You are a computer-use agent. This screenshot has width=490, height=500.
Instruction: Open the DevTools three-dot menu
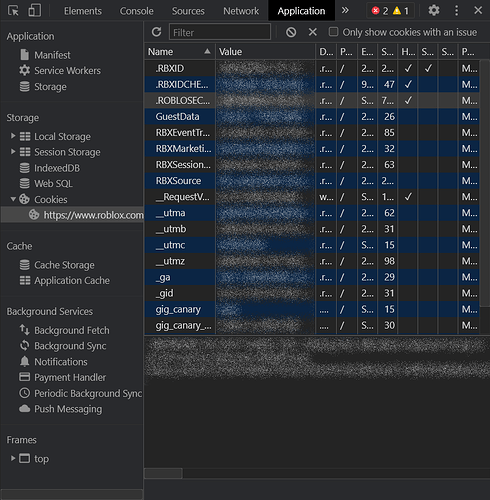tap(456, 11)
